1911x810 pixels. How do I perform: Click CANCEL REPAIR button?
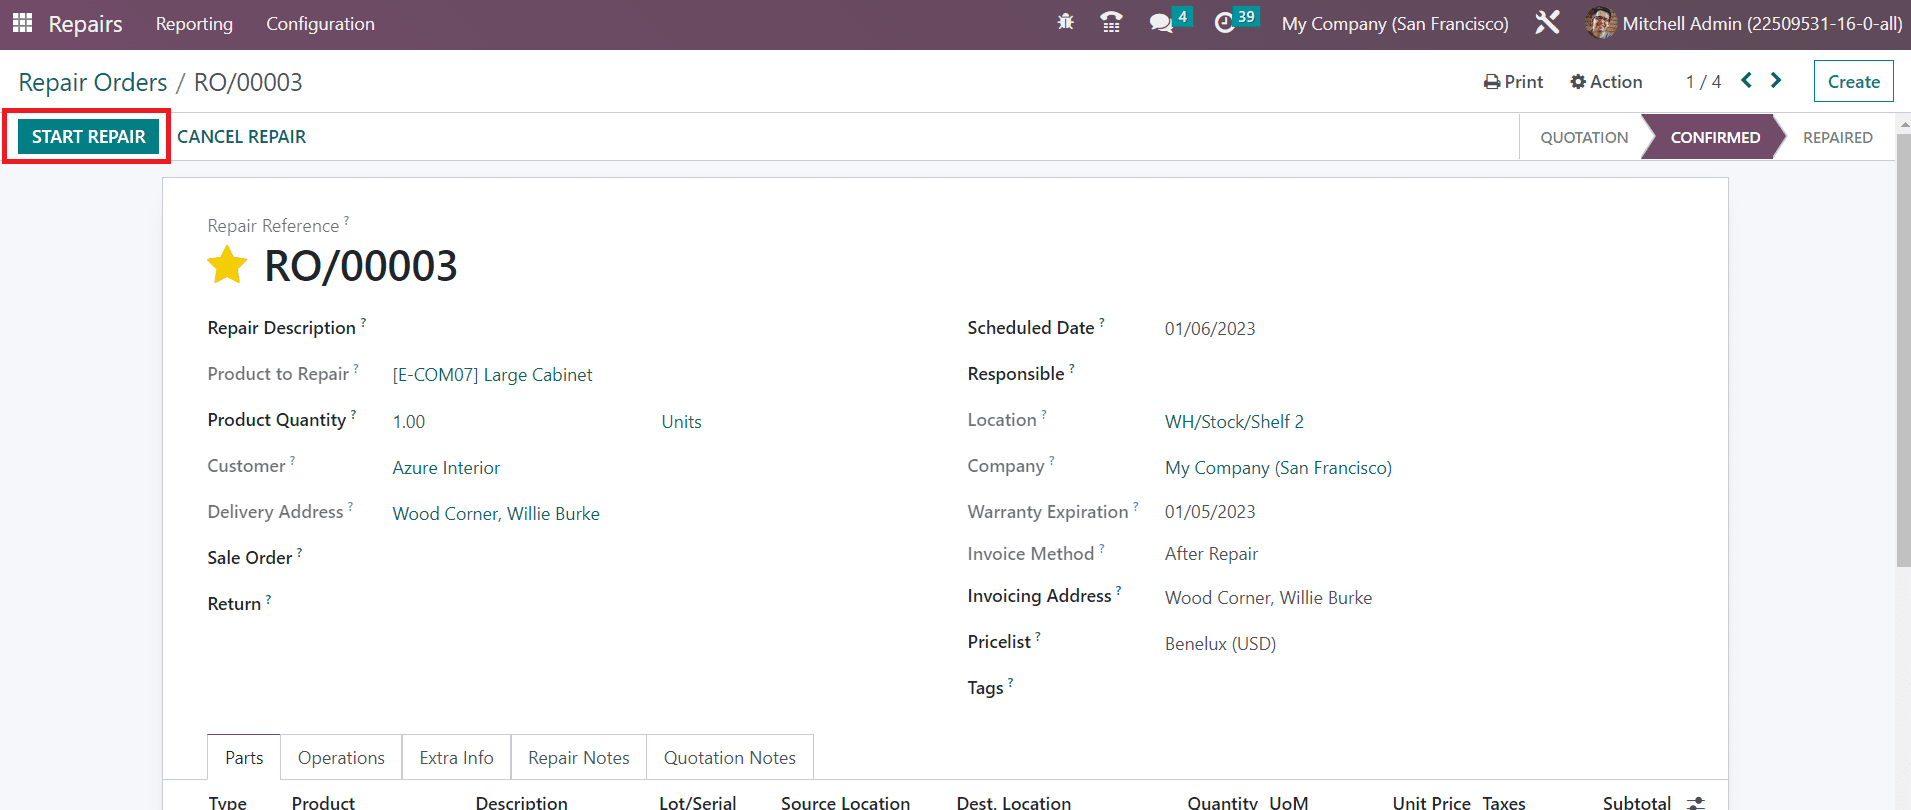[x=242, y=136]
